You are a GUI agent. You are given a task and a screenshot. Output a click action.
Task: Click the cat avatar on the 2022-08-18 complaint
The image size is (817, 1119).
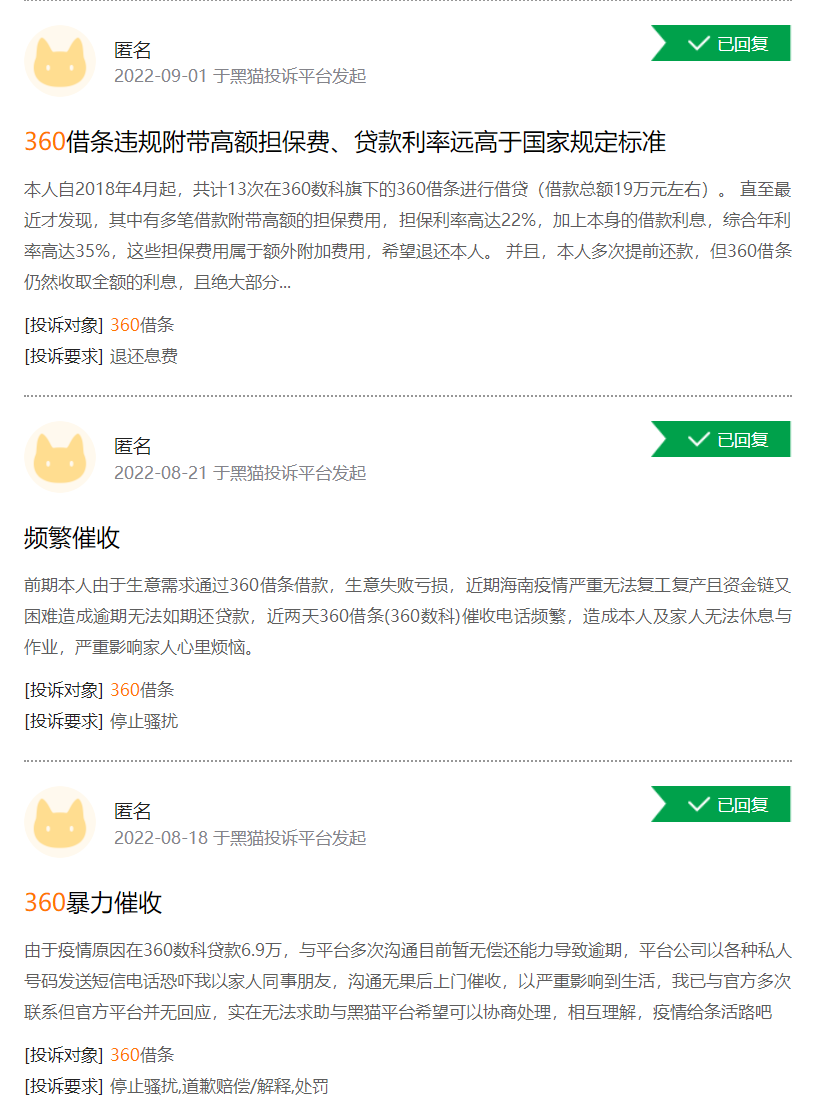coord(59,822)
